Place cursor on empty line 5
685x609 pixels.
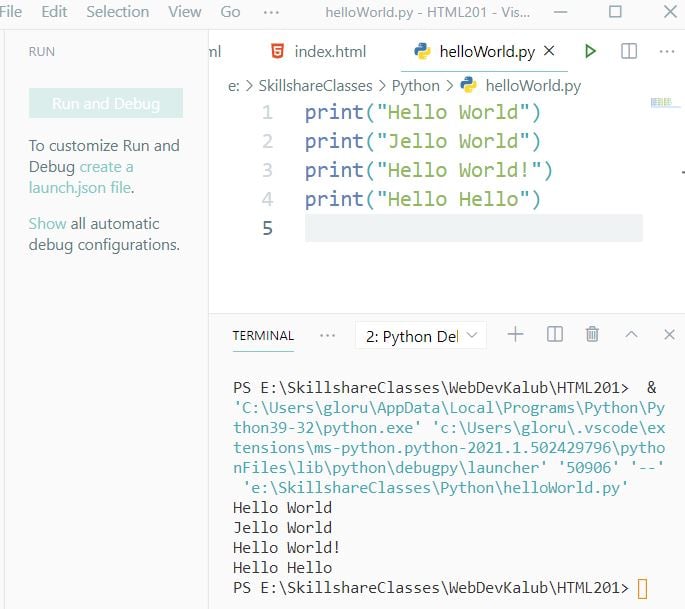click(474, 228)
